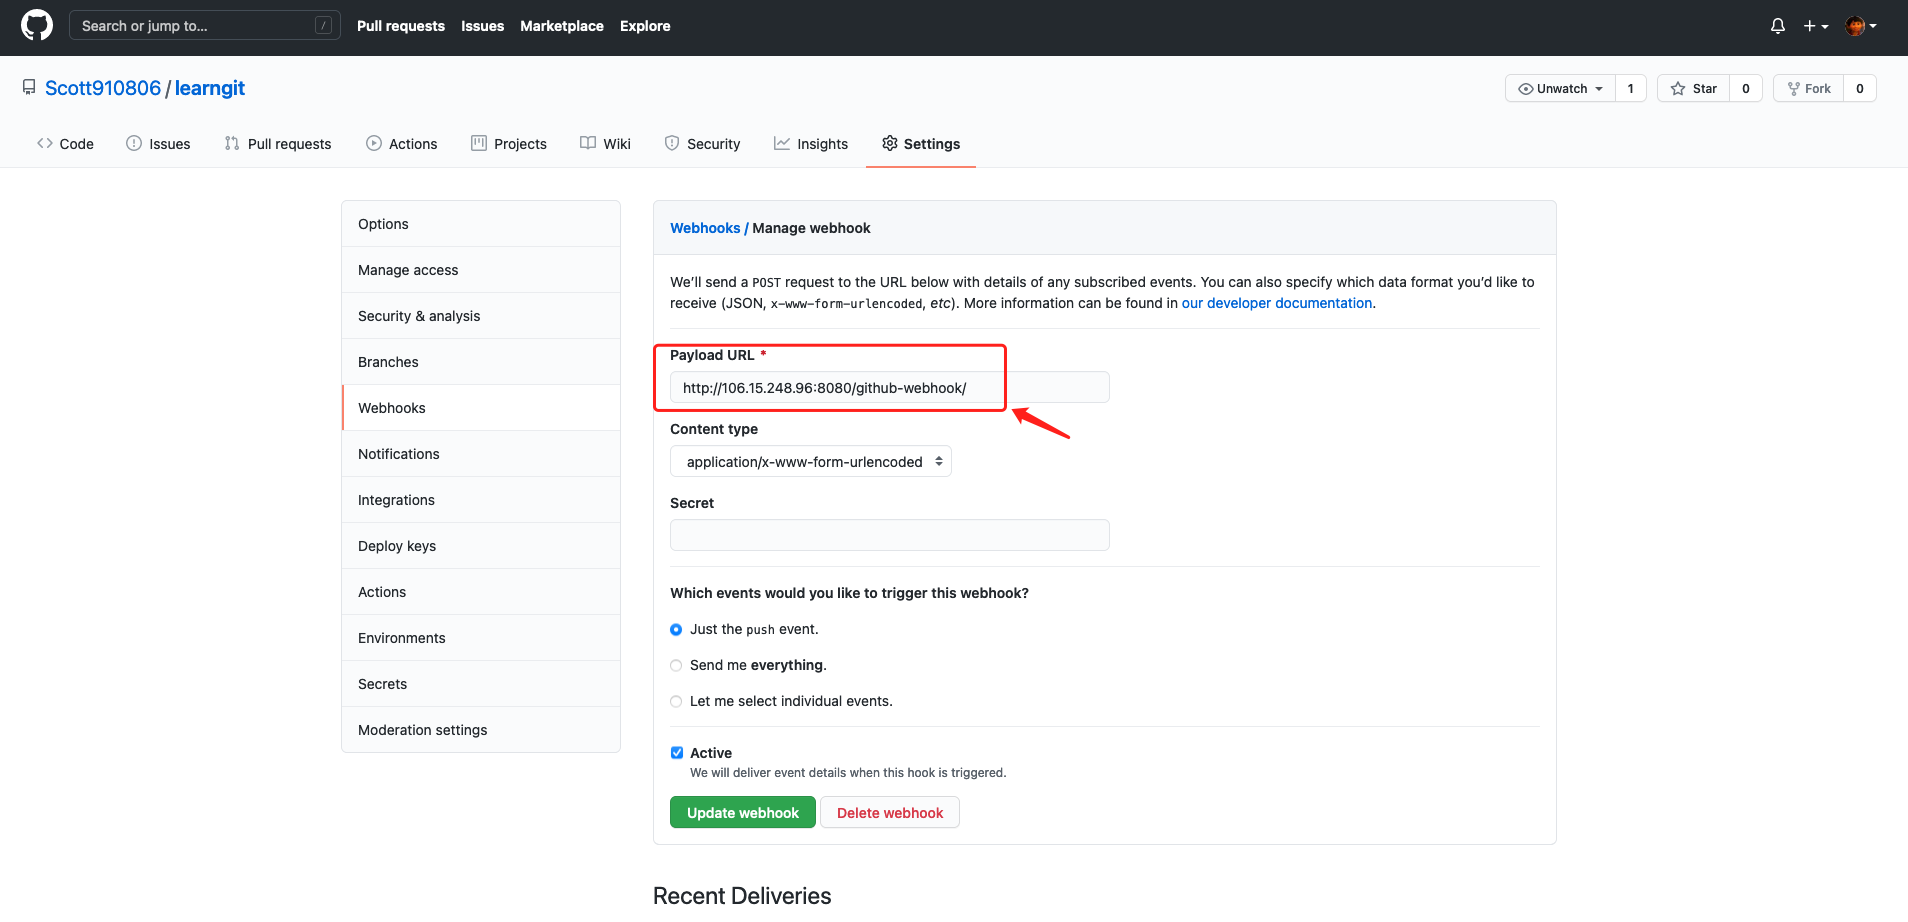This screenshot has height=922, width=1908.
Task: Go to Explore
Action: pyautogui.click(x=645, y=26)
